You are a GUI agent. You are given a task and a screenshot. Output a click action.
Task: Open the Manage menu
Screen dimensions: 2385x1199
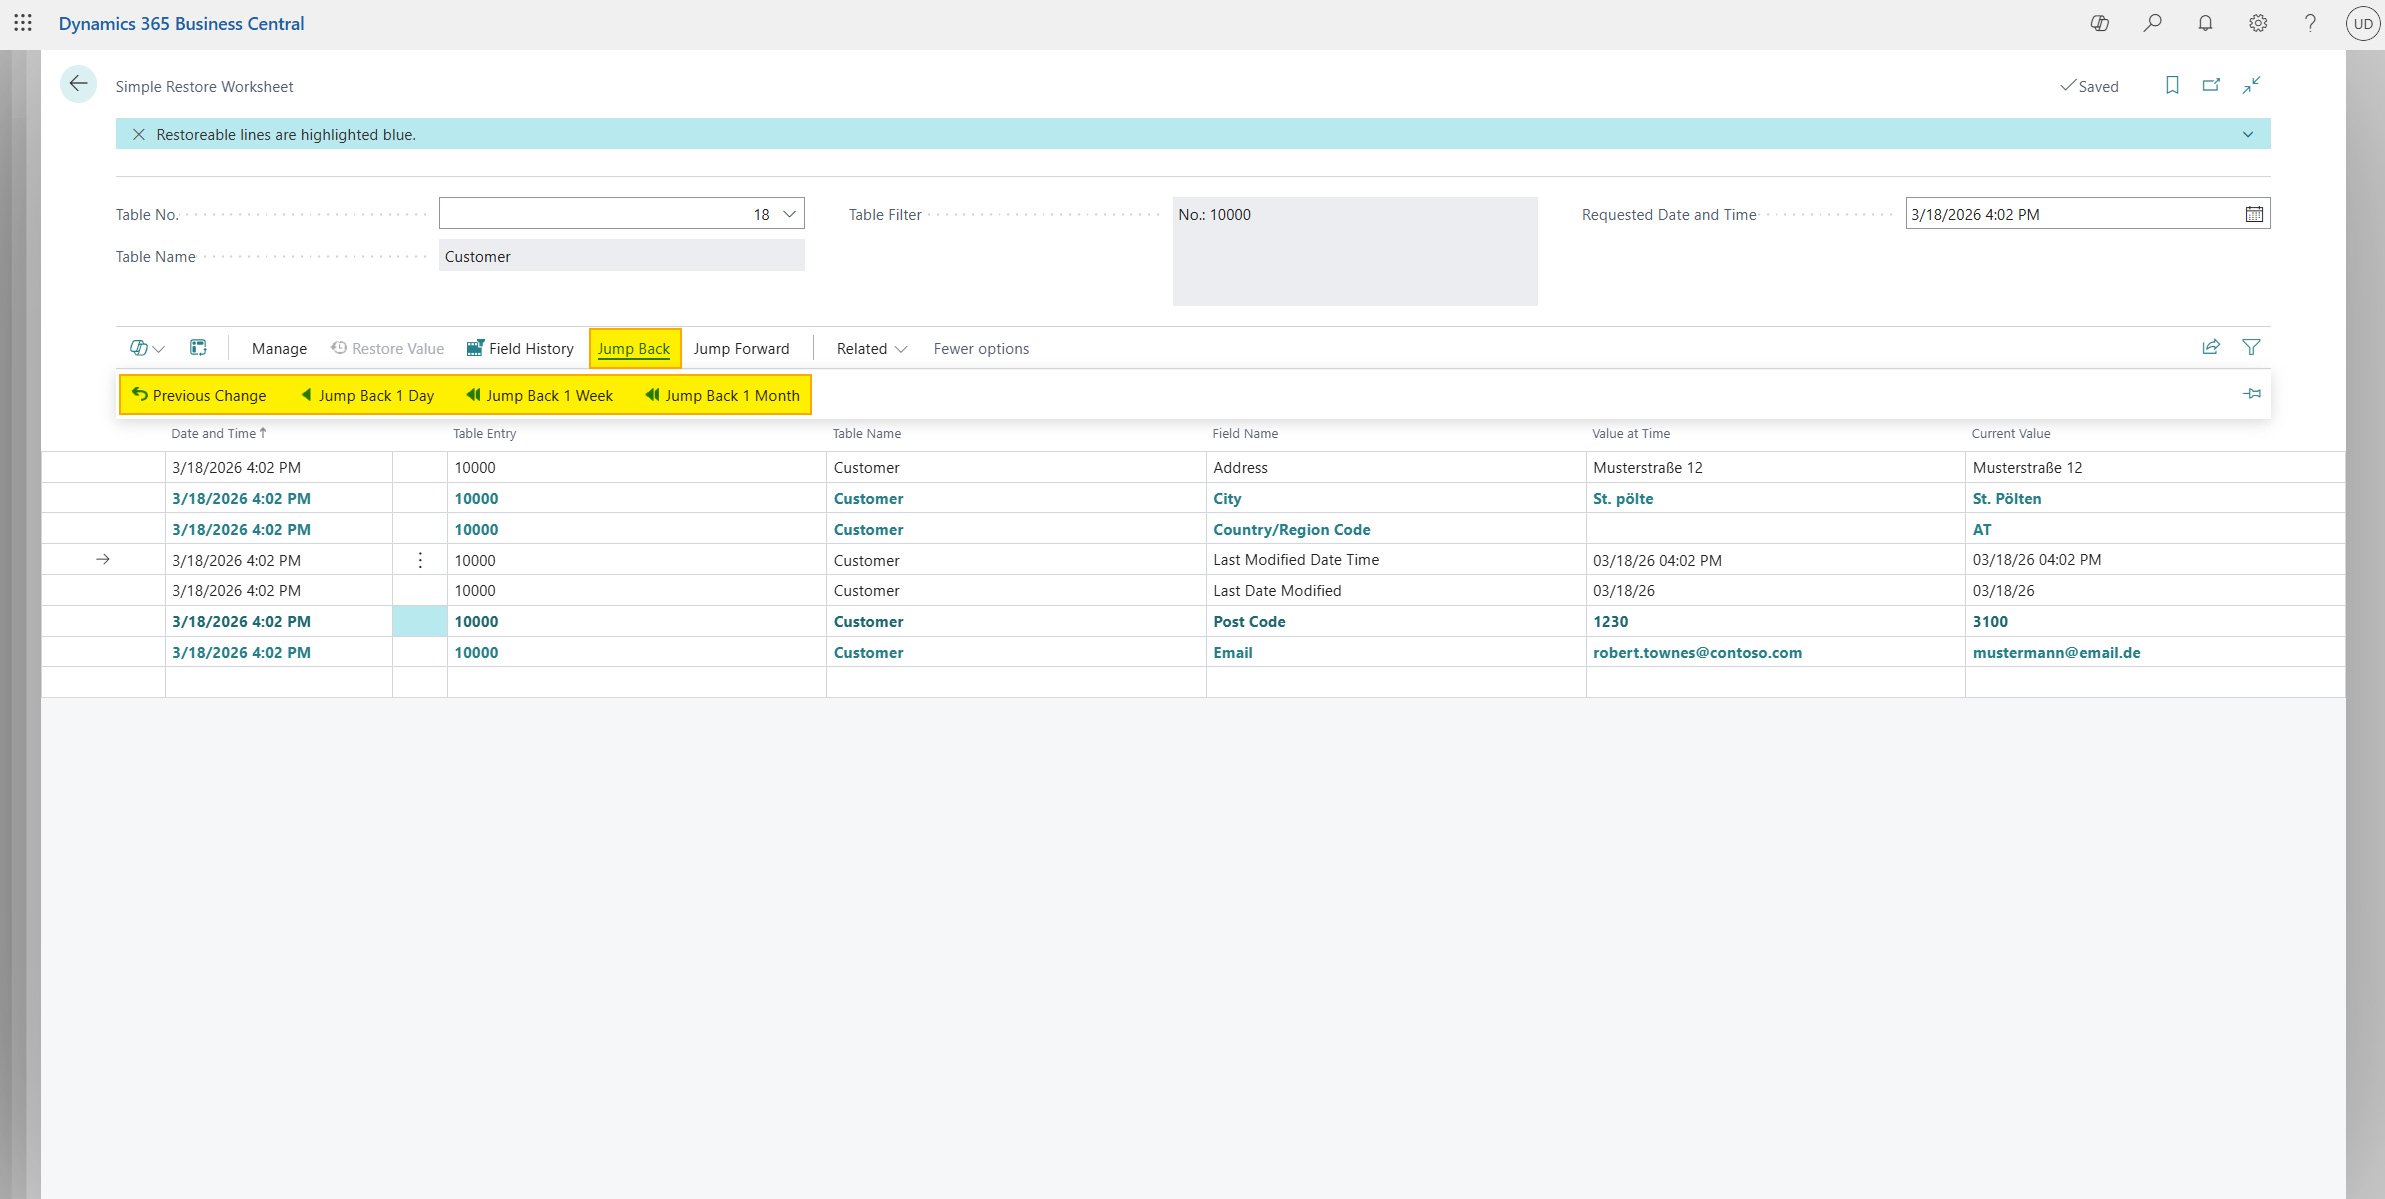(279, 348)
